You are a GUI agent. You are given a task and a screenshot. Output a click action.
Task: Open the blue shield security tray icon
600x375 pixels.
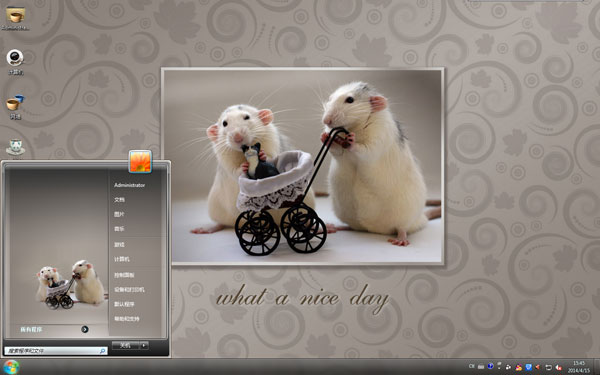pyautogui.click(x=528, y=367)
